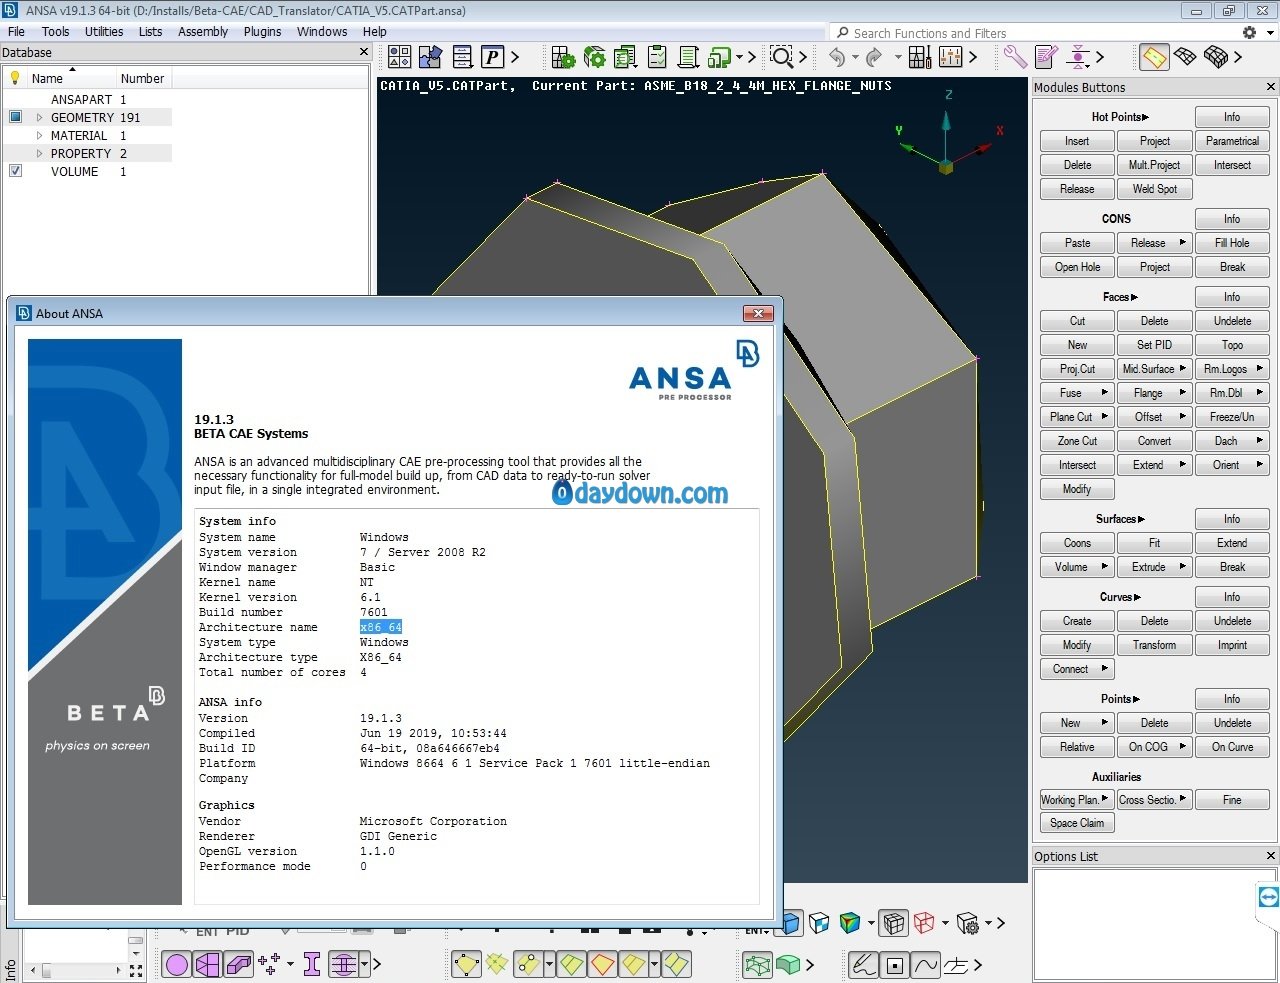This screenshot has height=983, width=1280.
Task: Click the four-shapes database browser icon
Action: [x=400, y=57]
